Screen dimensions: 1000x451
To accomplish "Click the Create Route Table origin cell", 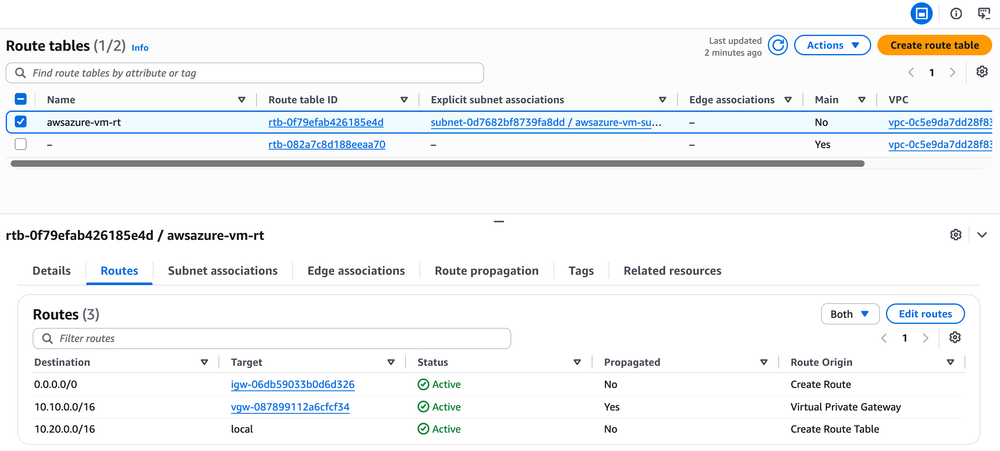I will [x=835, y=429].
